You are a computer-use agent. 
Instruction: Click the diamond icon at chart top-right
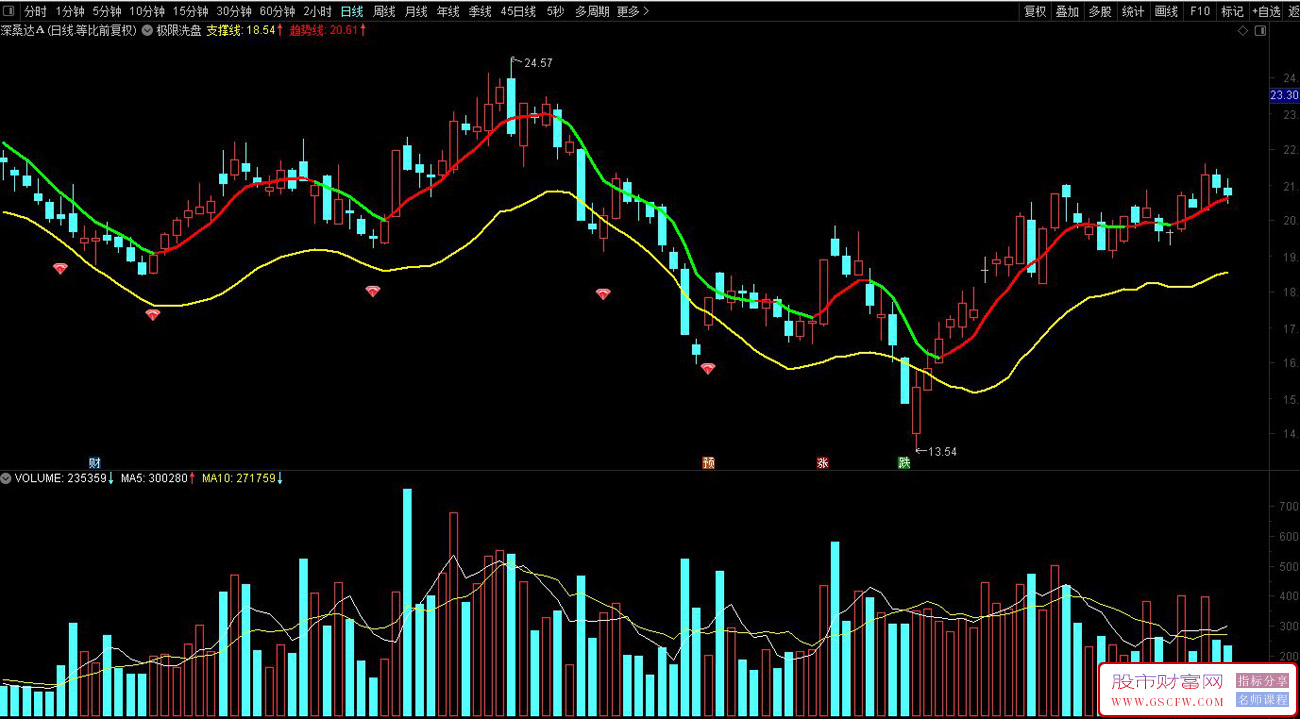tap(1243, 31)
